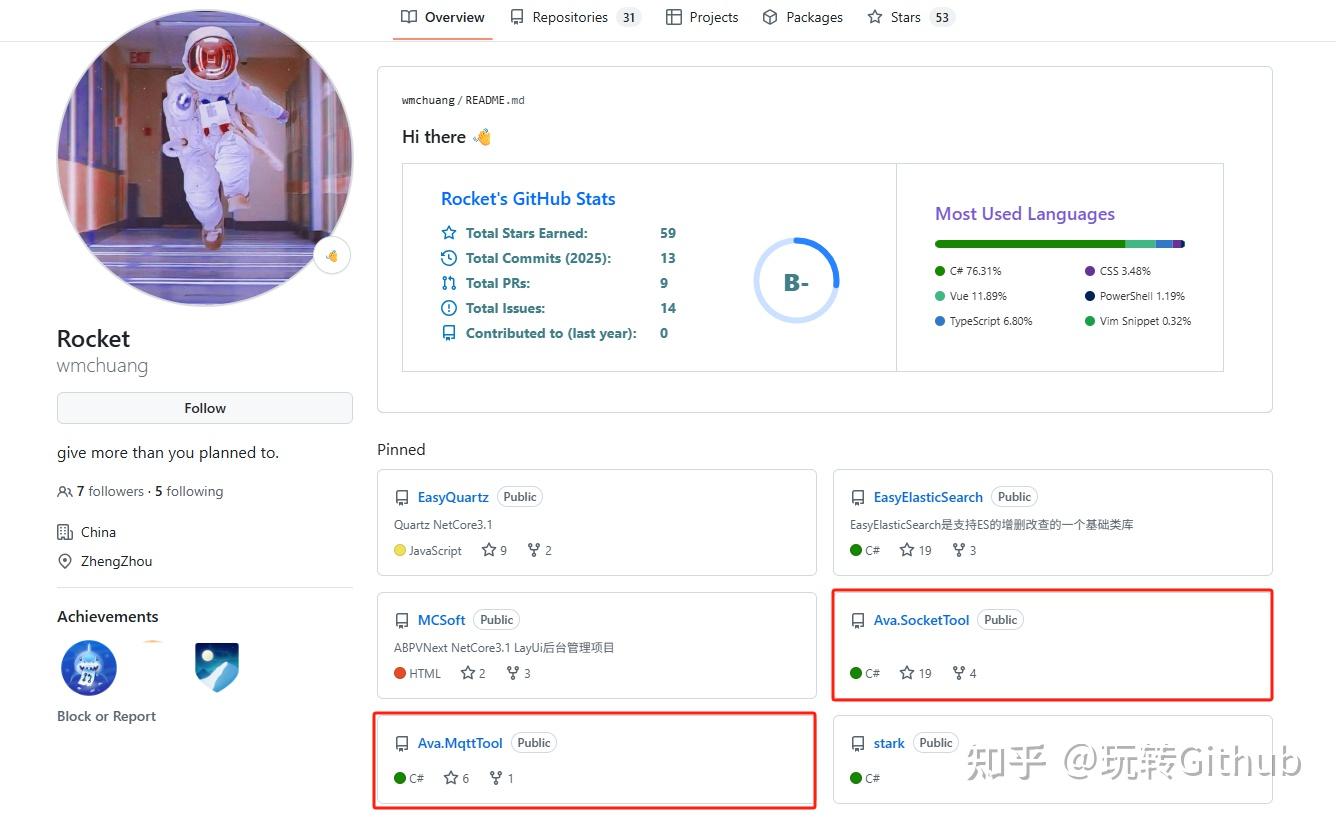Click the fork icon on Ava.MqttTool
This screenshot has height=818, width=1336.
(x=496, y=778)
